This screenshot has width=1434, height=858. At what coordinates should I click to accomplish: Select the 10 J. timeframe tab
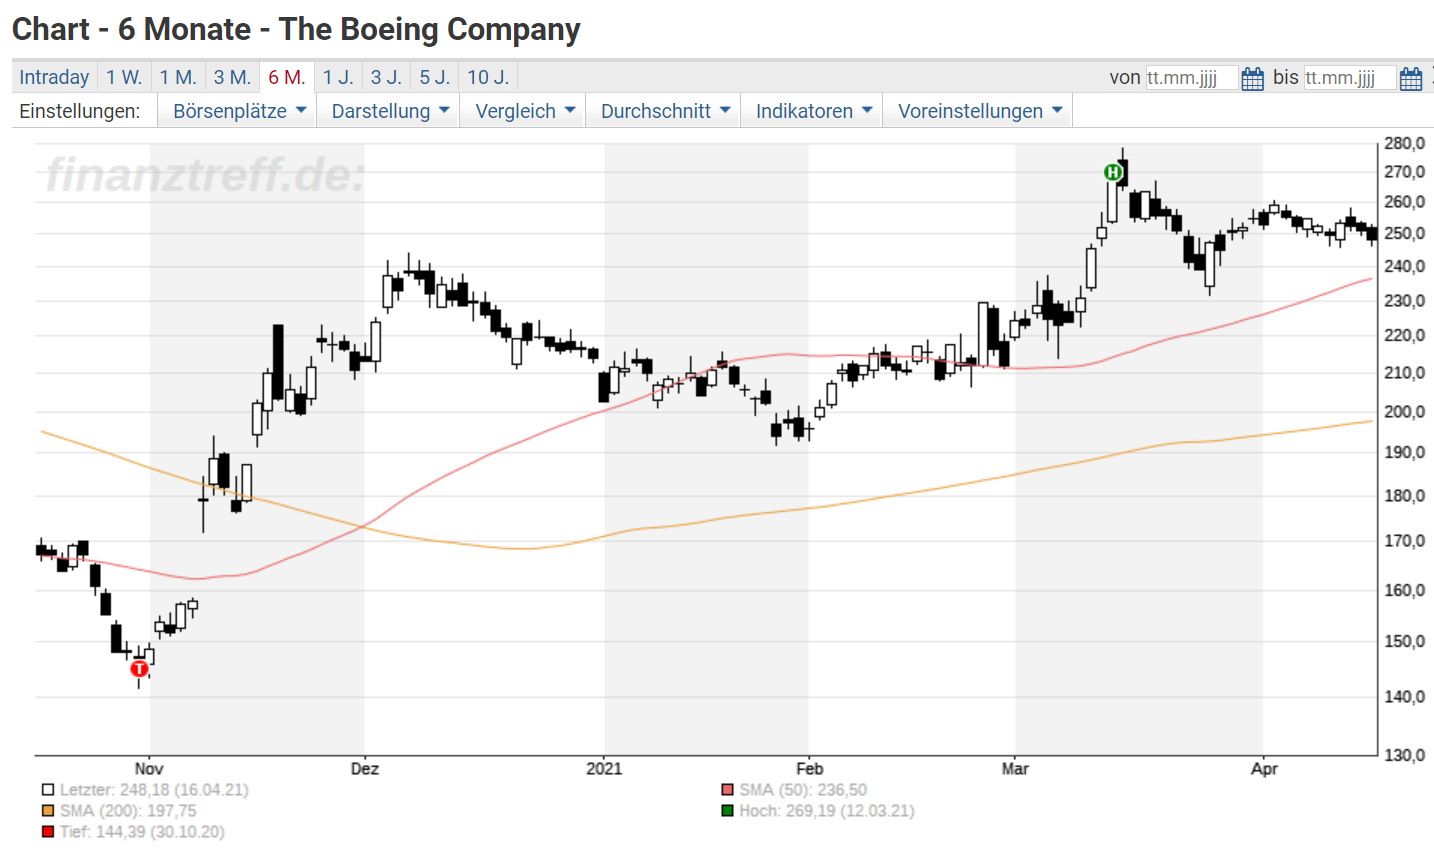(488, 77)
